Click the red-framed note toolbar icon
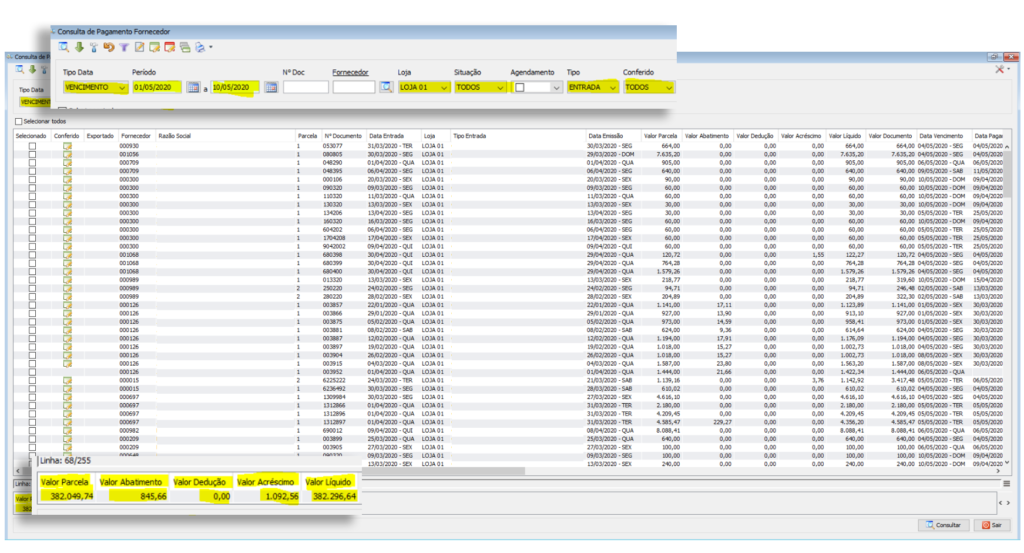1024x553 pixels. (x=170, y=47)
